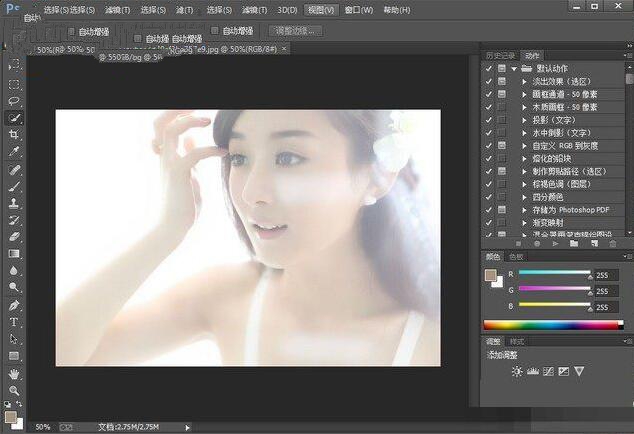
Task: Click the play action button
Action: [x=555, y=243]
